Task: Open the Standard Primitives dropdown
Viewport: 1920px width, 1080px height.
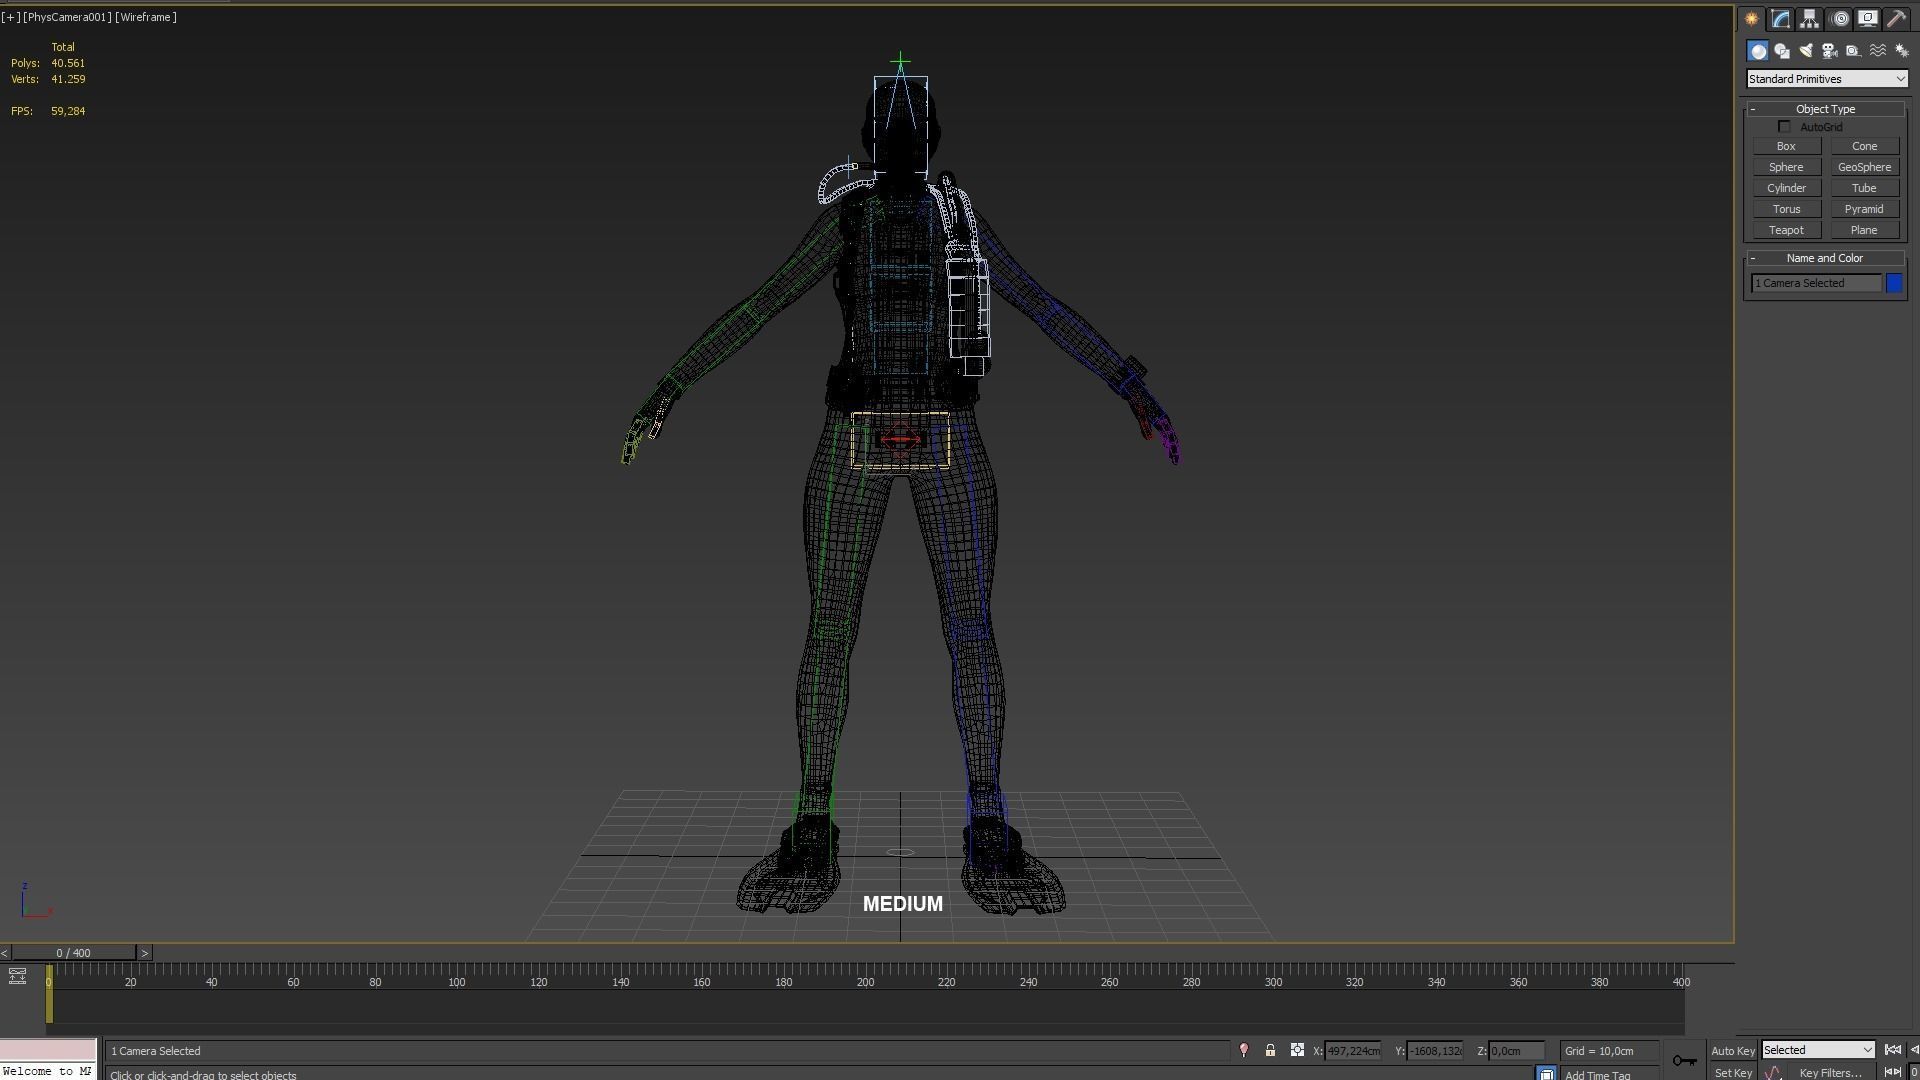Action: coord(1827,79)
